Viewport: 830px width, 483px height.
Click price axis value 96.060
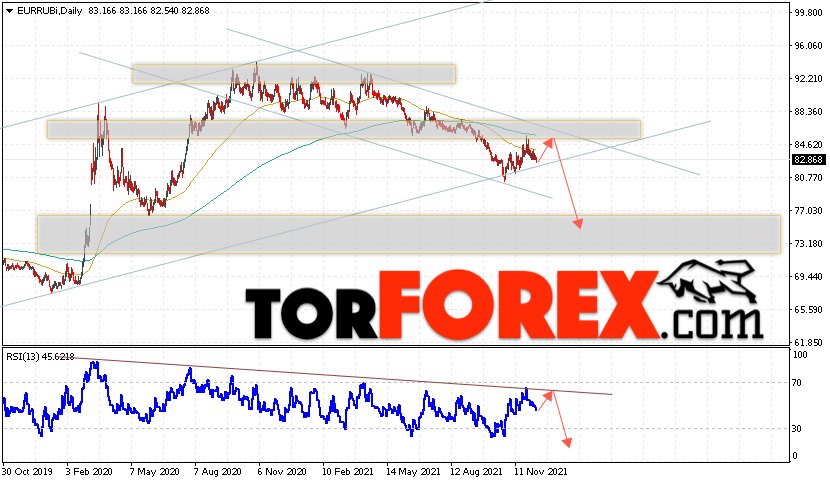click(x=808, y=46)
